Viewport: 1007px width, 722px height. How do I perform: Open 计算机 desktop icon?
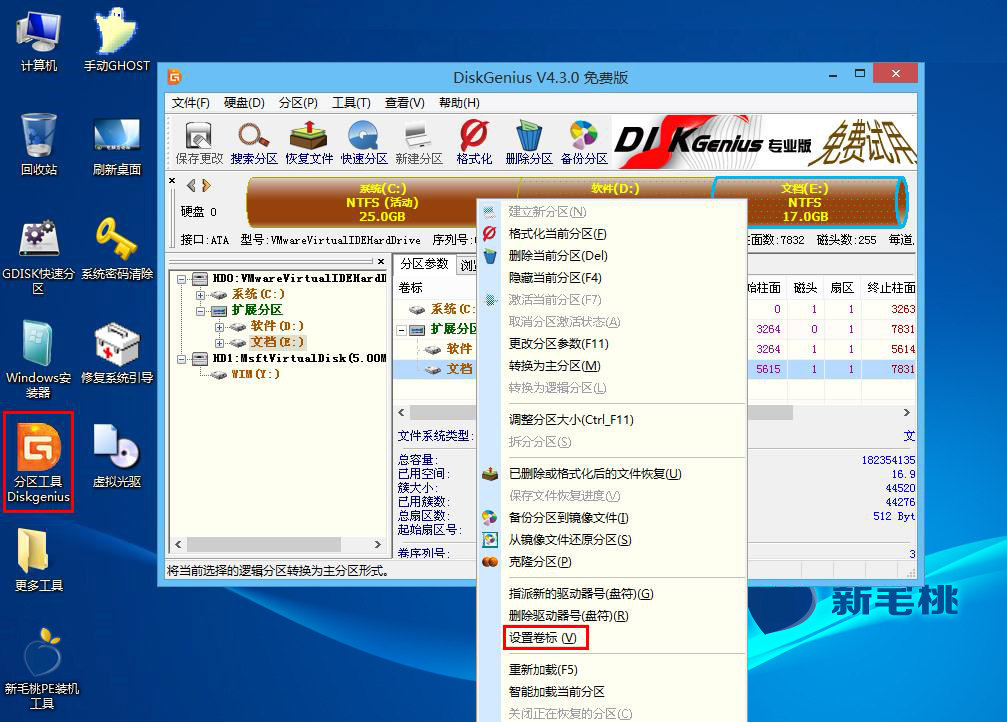[39, 42]
